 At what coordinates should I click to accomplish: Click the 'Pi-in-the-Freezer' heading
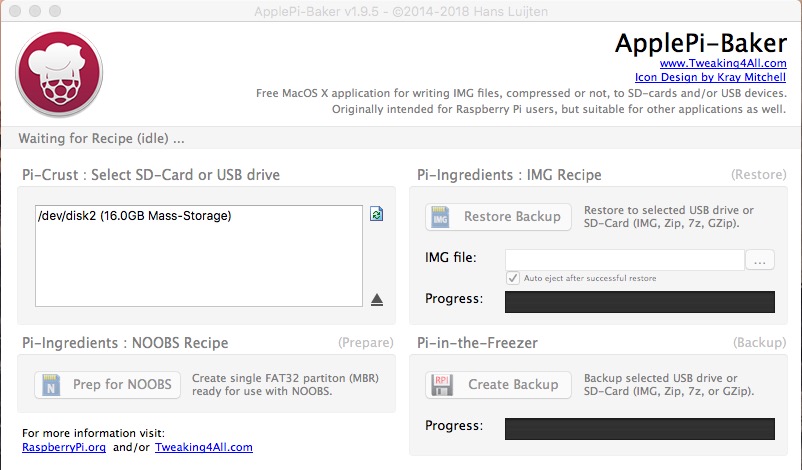477,343
